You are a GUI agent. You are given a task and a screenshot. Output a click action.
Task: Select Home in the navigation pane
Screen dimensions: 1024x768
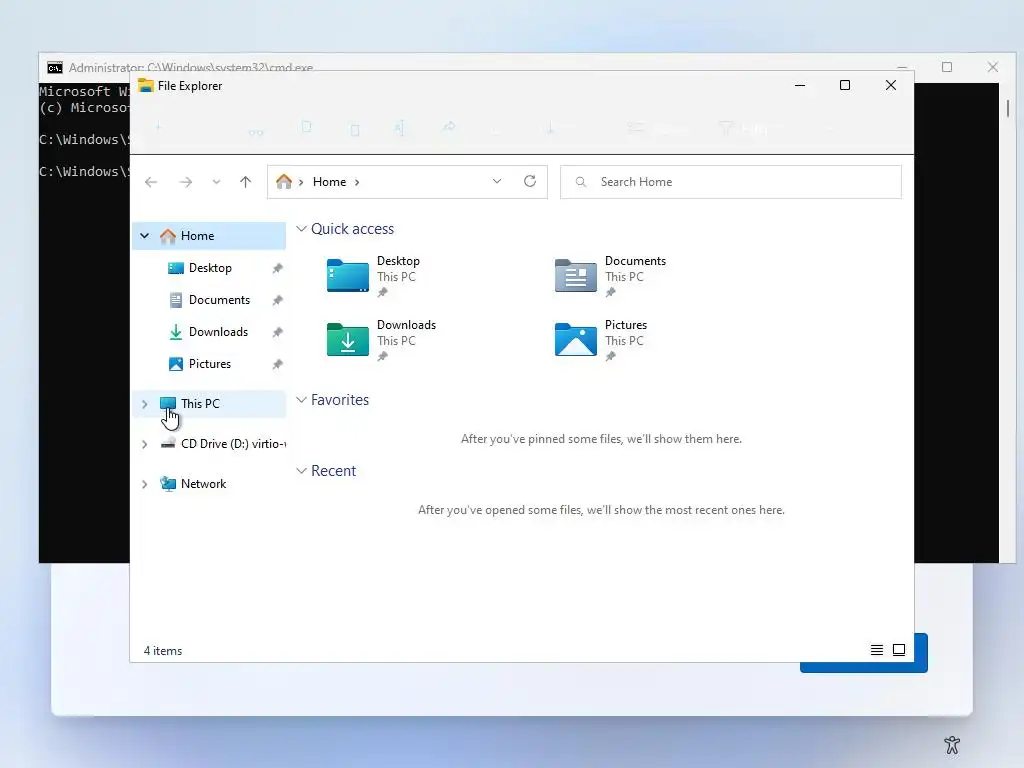209,236
